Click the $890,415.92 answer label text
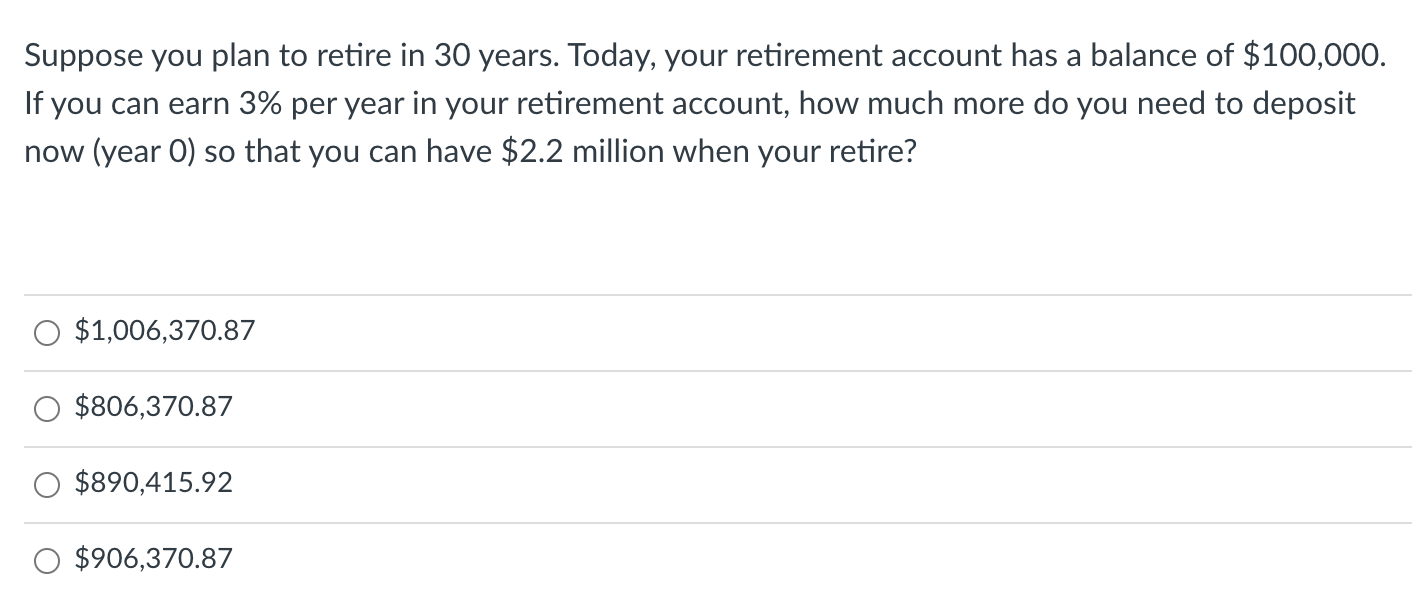 (154, 483)
